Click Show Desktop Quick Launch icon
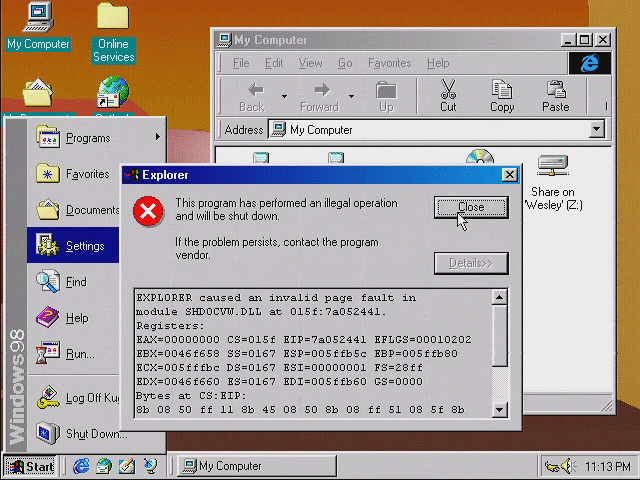 [x=127, y=466]
